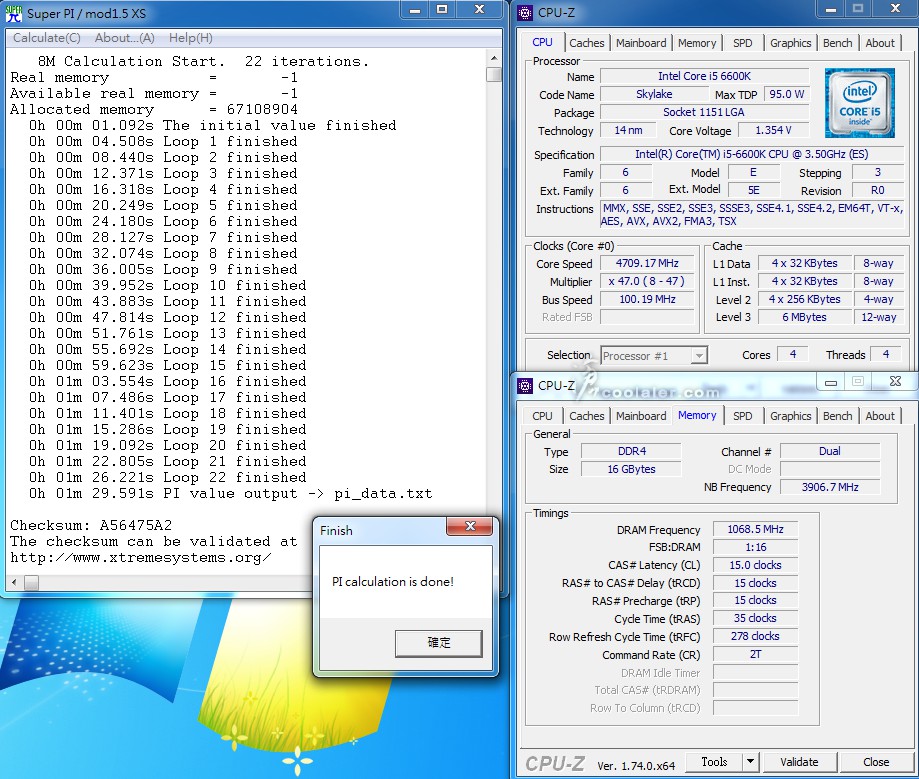Image resolution: width=919 pixels, height=779 pixels.
Task: Minimize the lower CPU-Z Memory window
Action: (830, 382)
